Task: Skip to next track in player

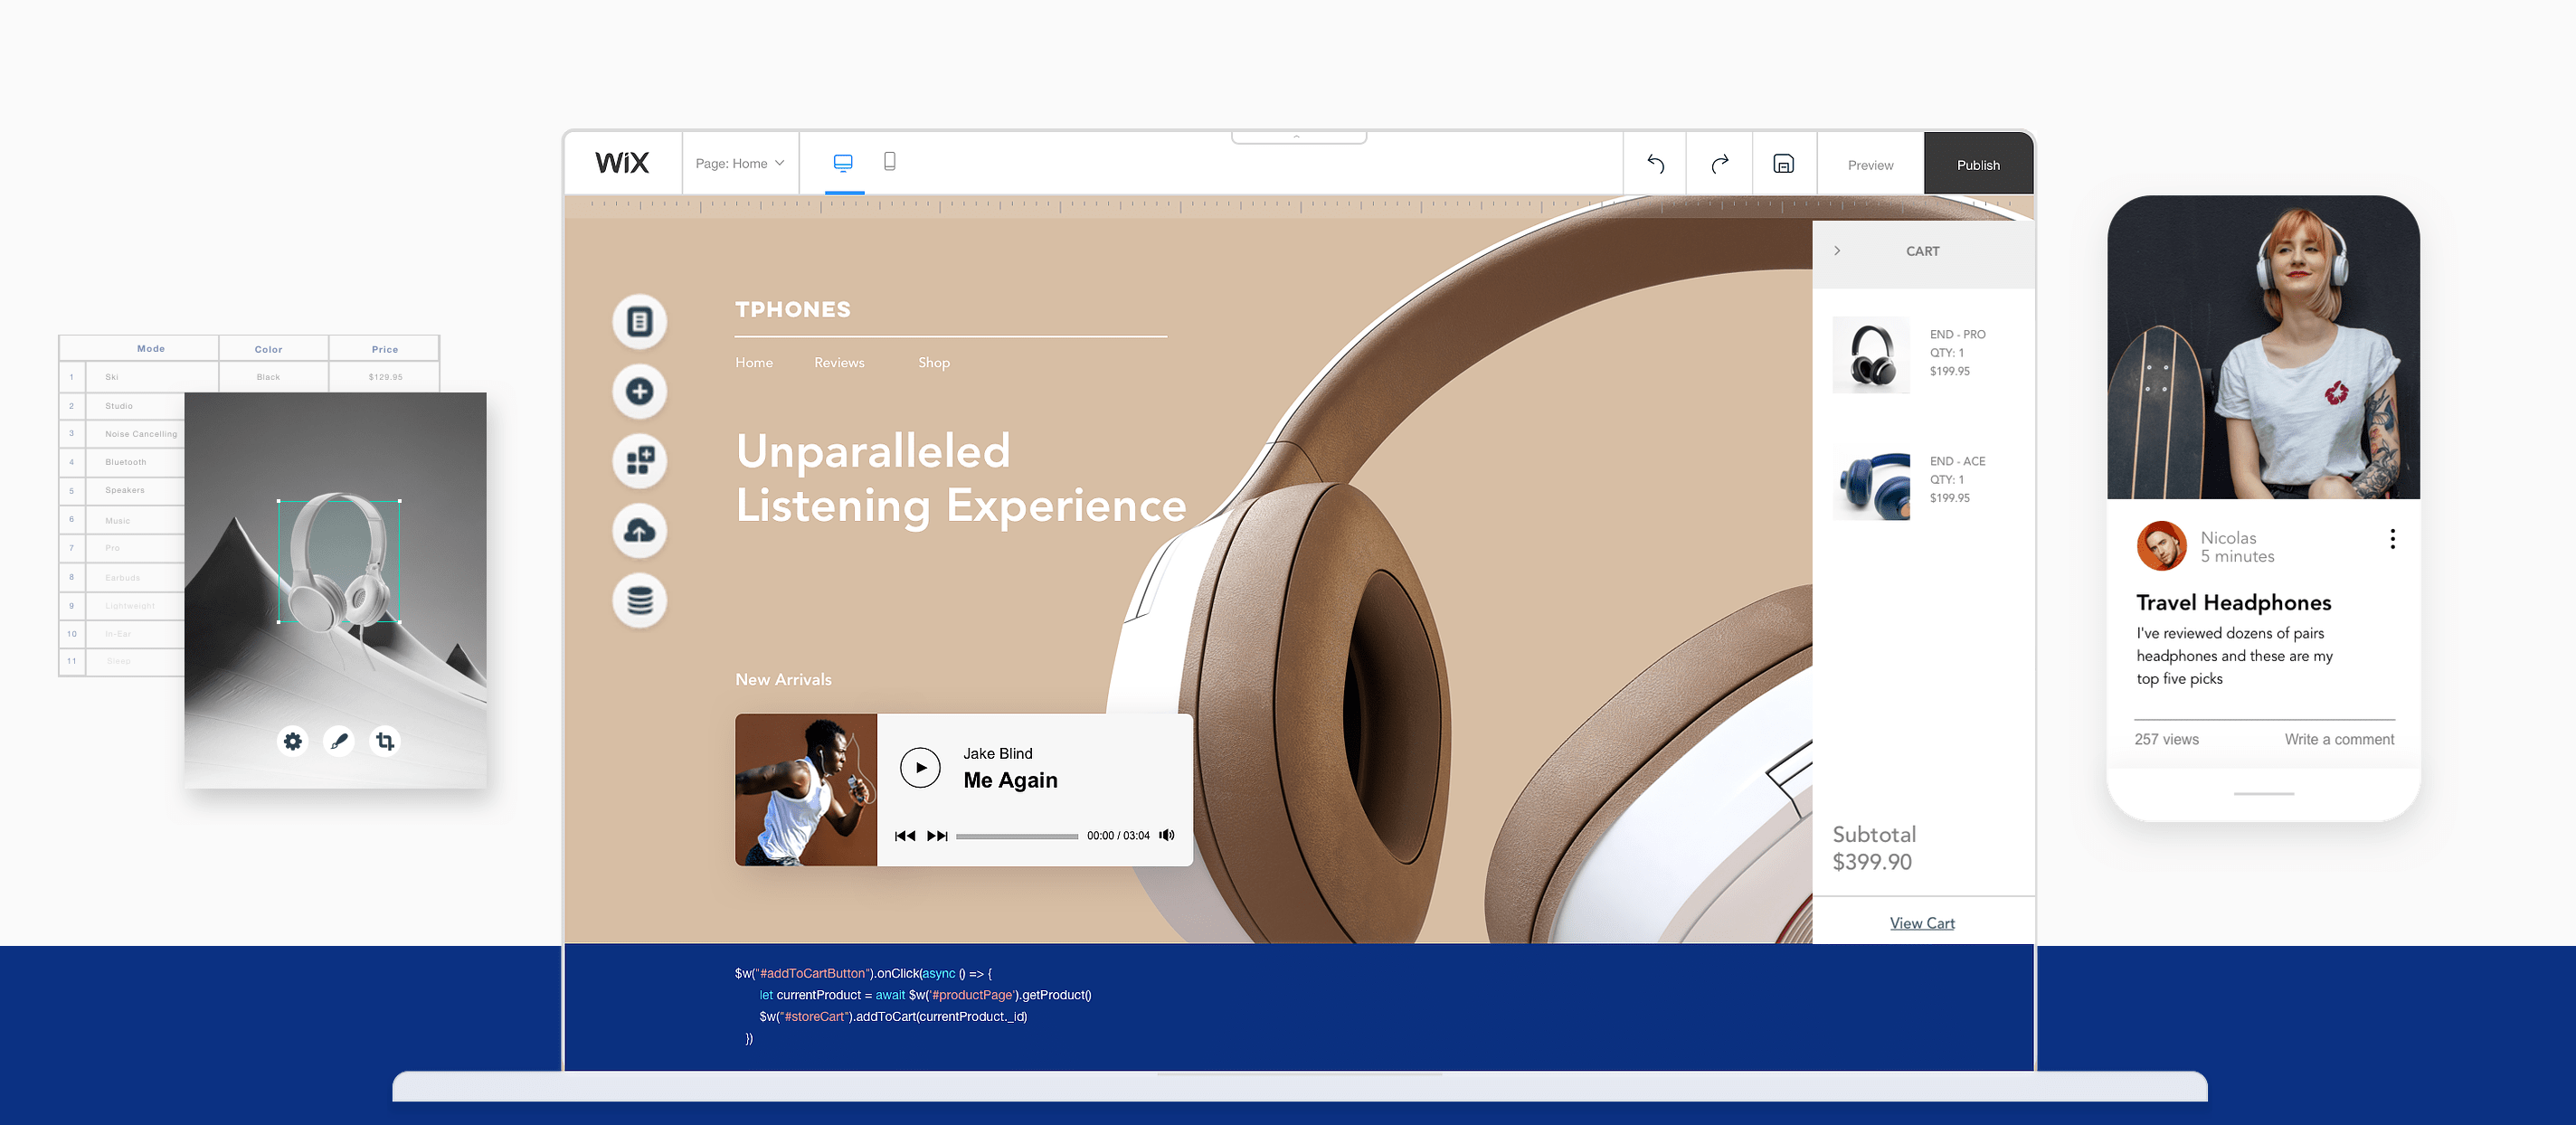Action: (x=937, y=836)
